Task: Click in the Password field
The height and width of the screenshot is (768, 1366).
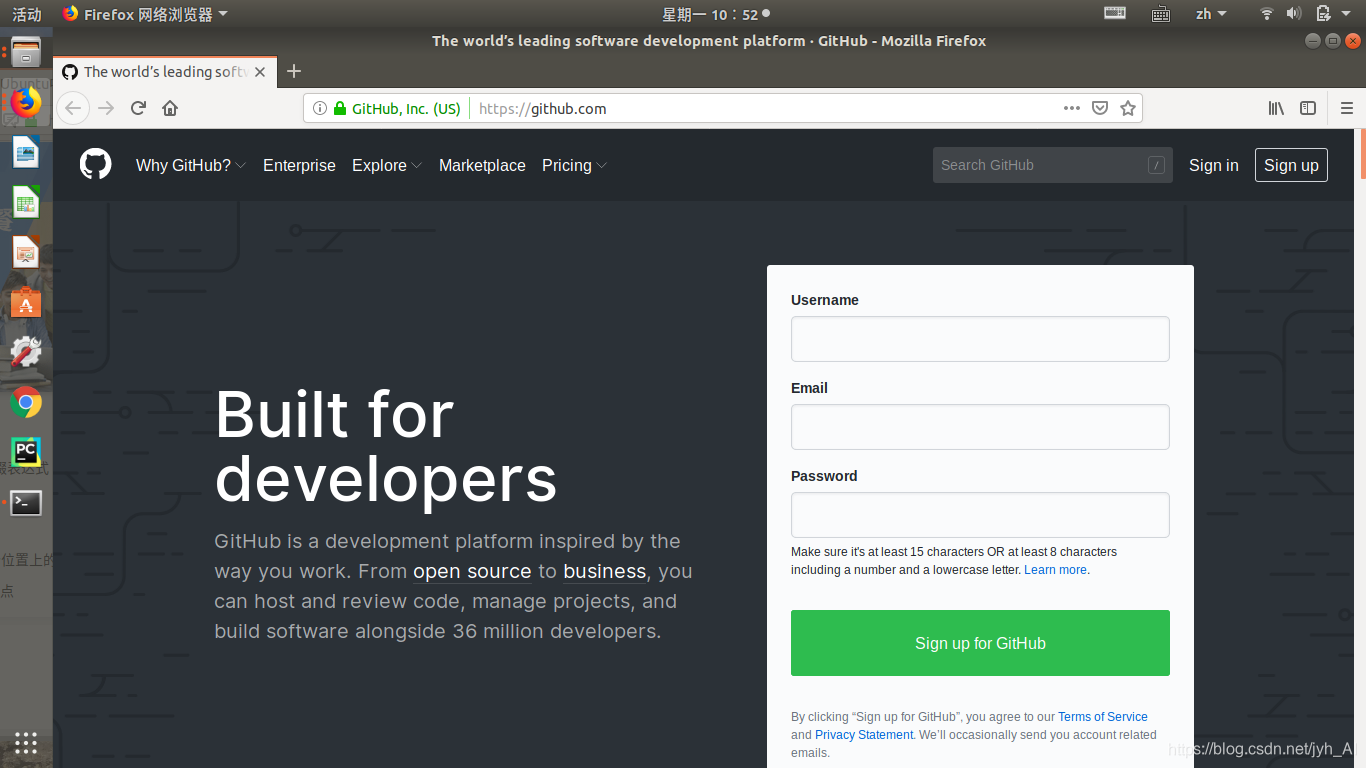Action: [980, 515]
